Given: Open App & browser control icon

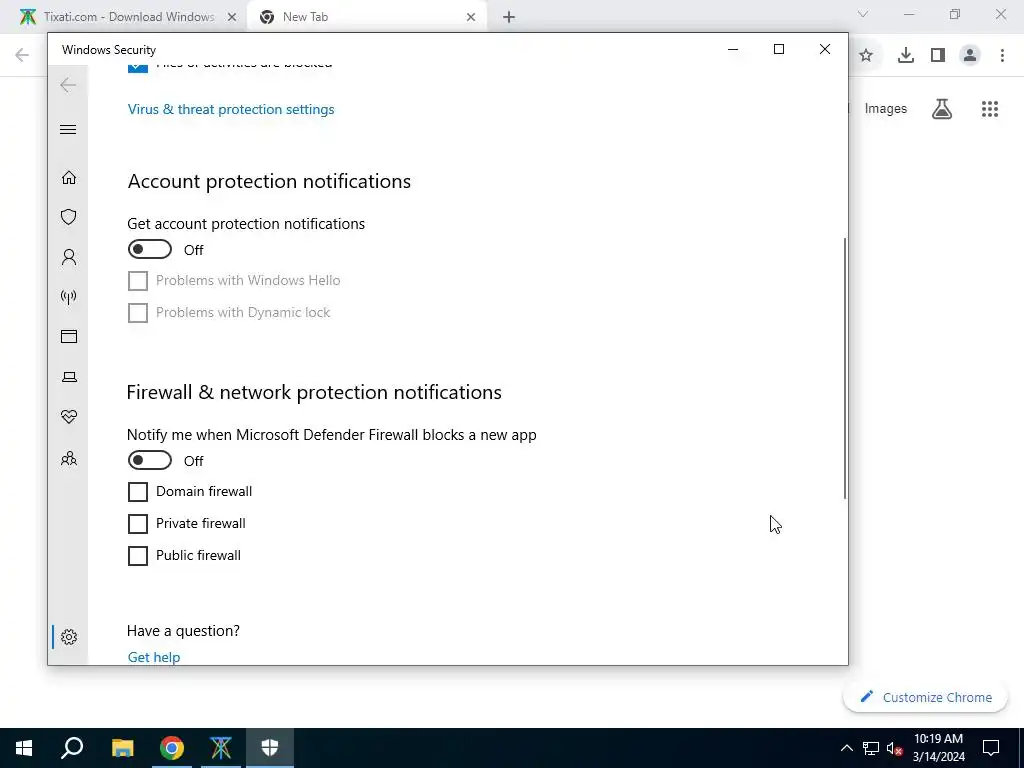Looking at the screenshot, I should [69, 336].
